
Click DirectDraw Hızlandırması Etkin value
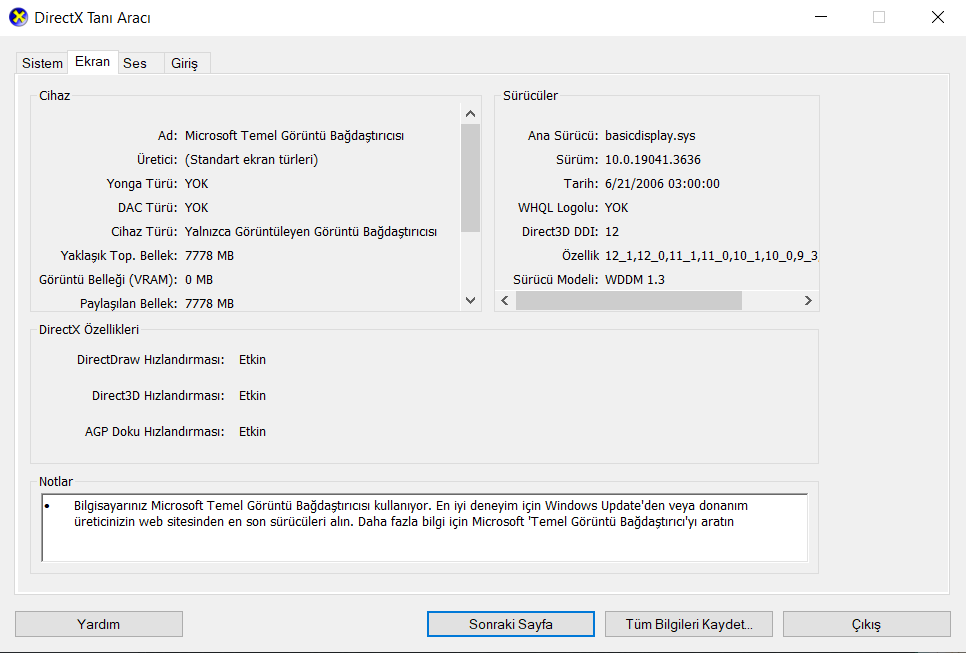coord(253,360)
